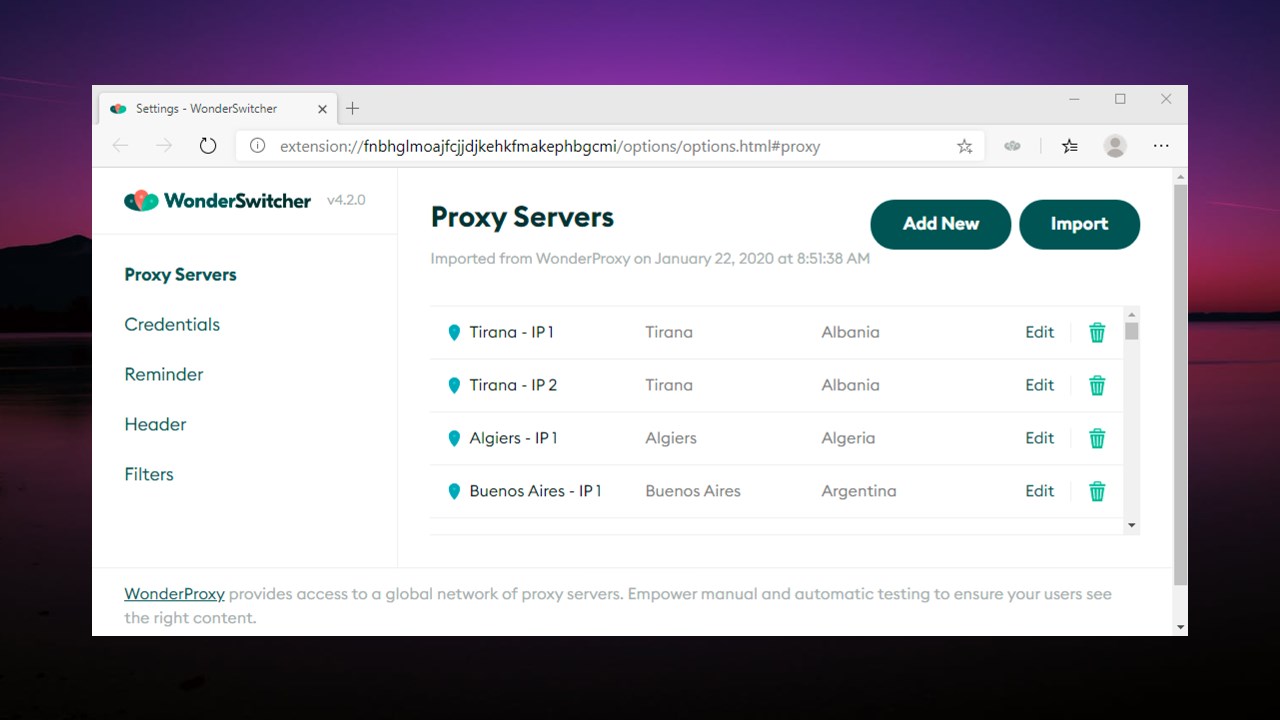
Task: Delete the Buenos Aires - IP 1 proxy
Action: tap(1097, 492)
